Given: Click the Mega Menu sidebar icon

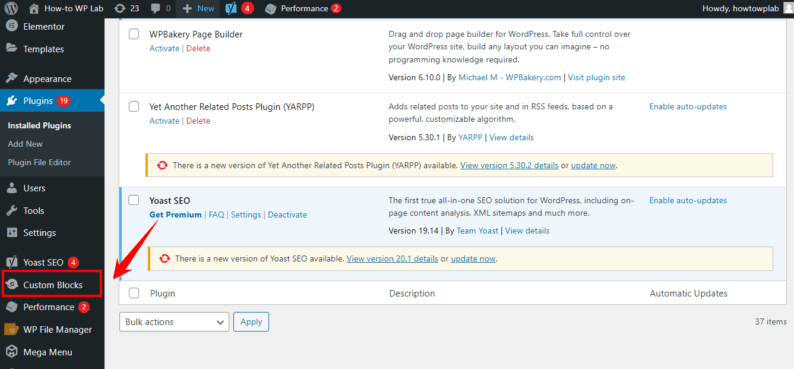Looking at the screenshot, I should pyautogui.click(x=12, y=352).
